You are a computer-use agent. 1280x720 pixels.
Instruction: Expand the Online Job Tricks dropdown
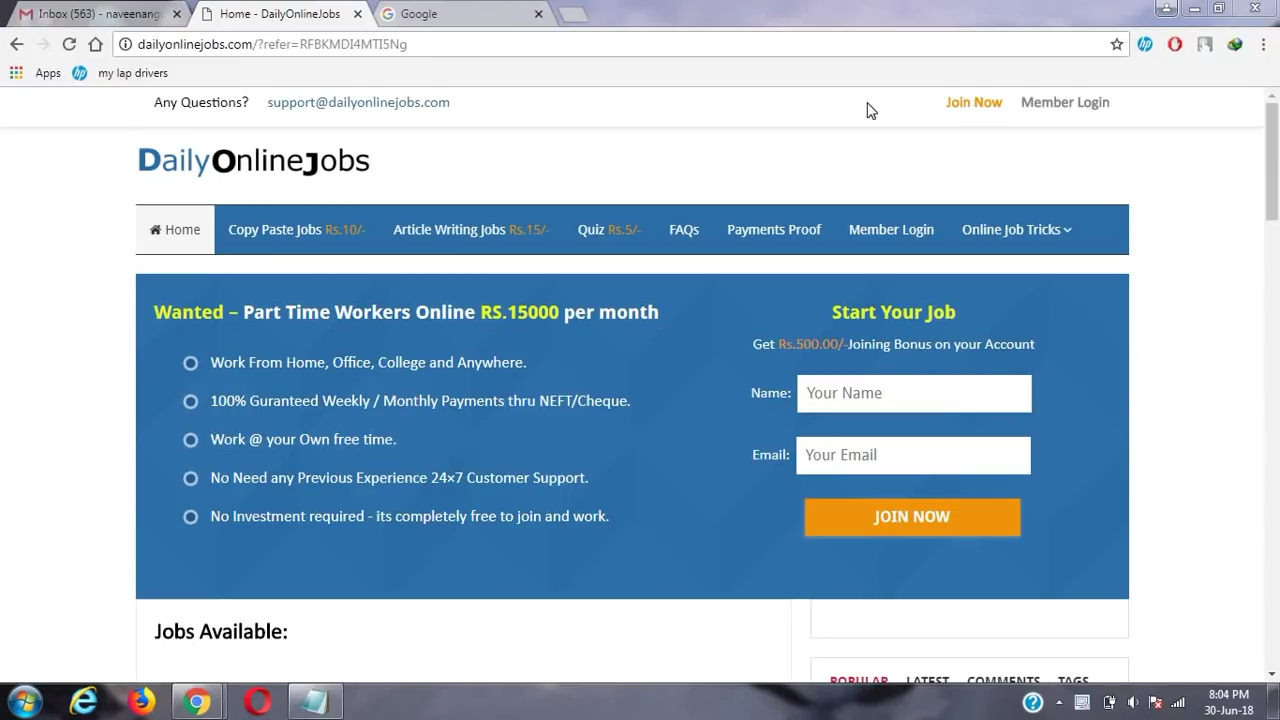coord(1017,230)
